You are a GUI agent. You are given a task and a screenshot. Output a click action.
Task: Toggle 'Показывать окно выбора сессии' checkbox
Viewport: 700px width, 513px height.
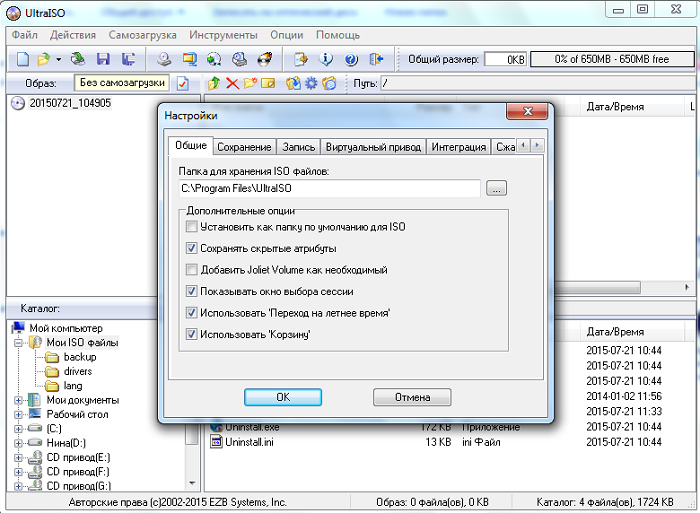pyautogui.click(x=192, y=291)
